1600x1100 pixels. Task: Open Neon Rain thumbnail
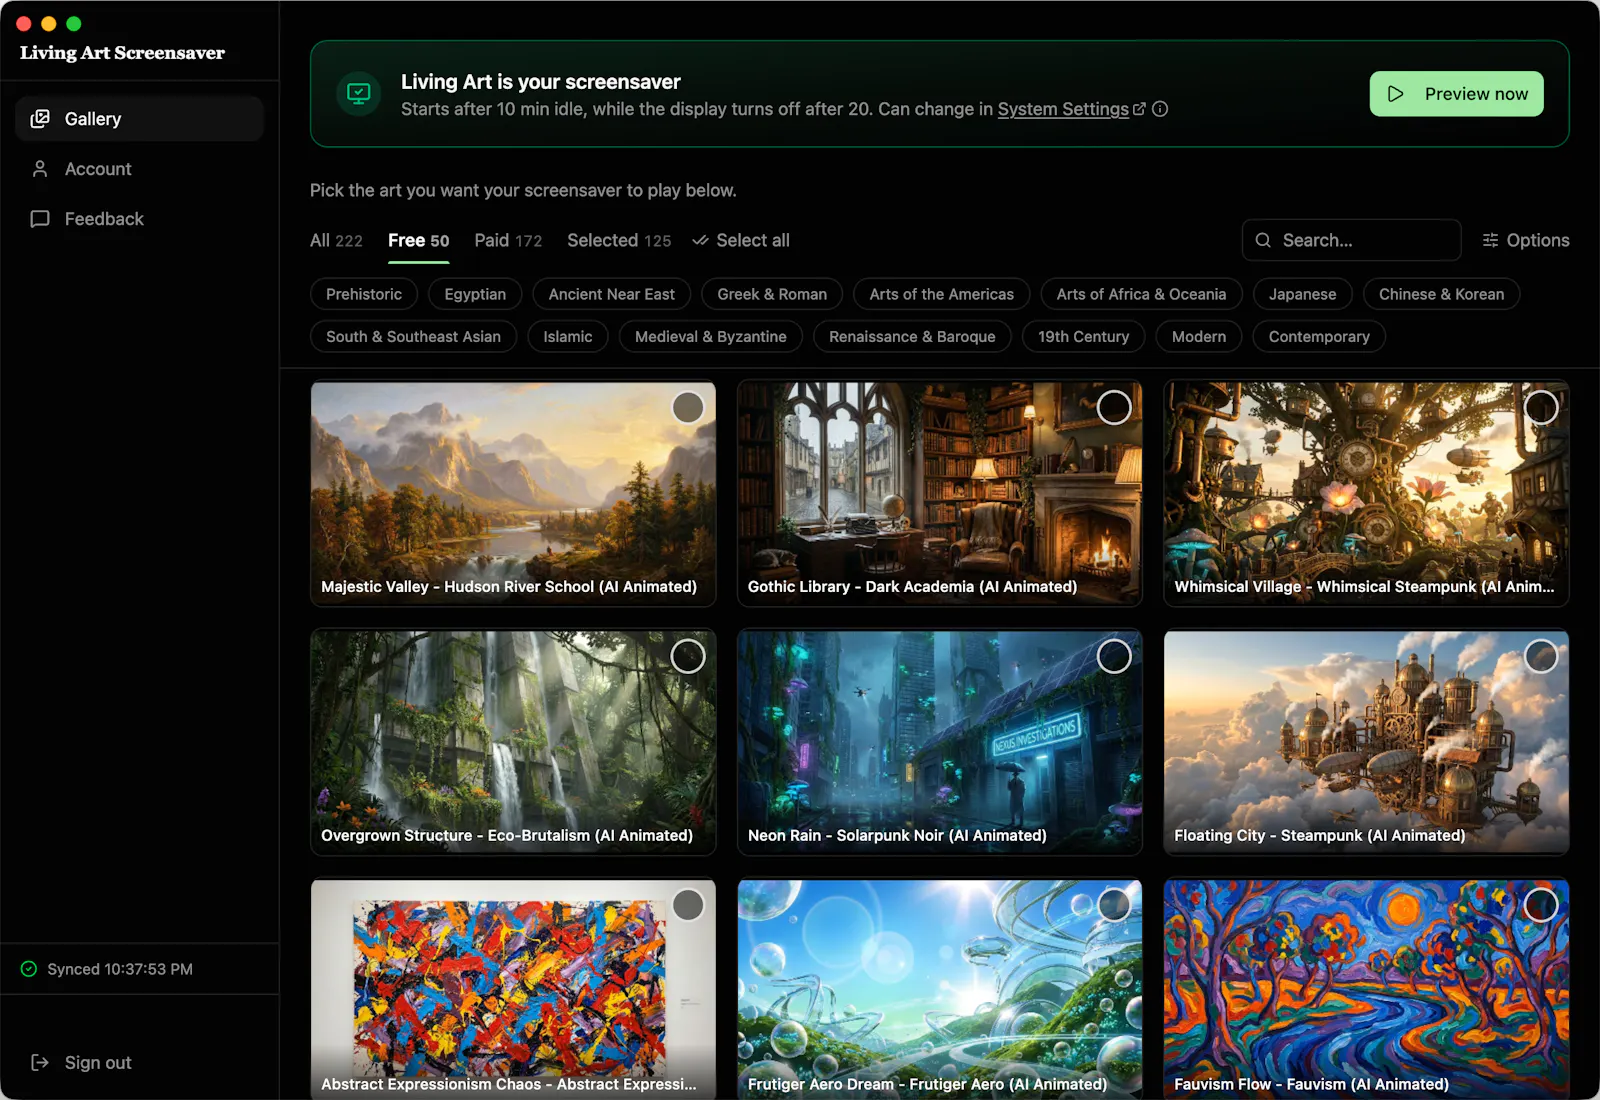tap(940, 742)
